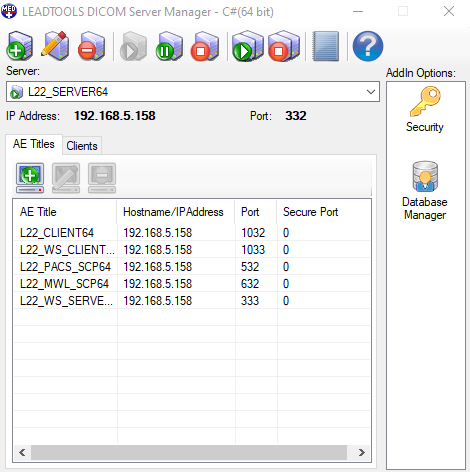Click the disabled Edit AE Title icon

point(66,178)
